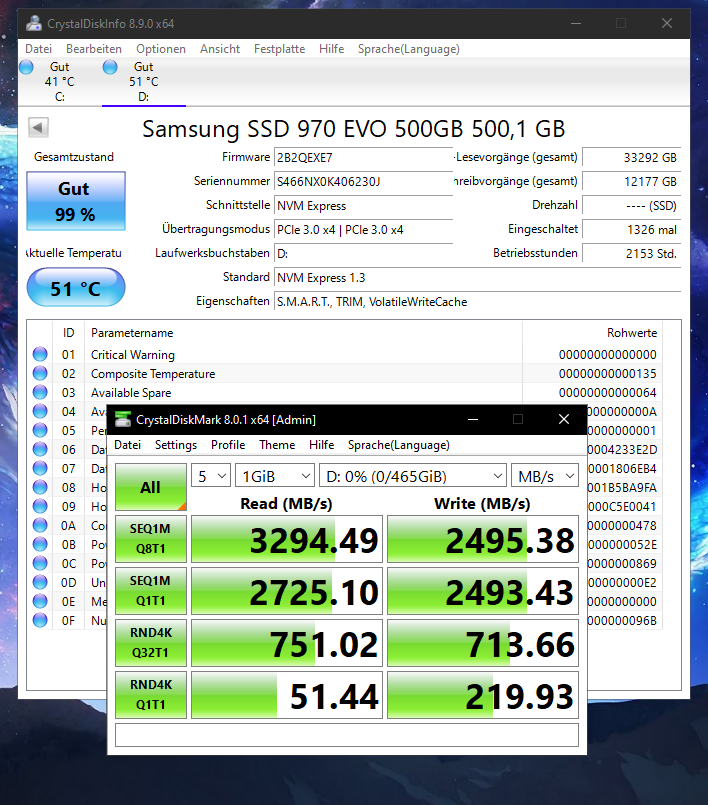Select drive D: tab in disk list
This screenshot has height=805, width=708.
point(144,81)
